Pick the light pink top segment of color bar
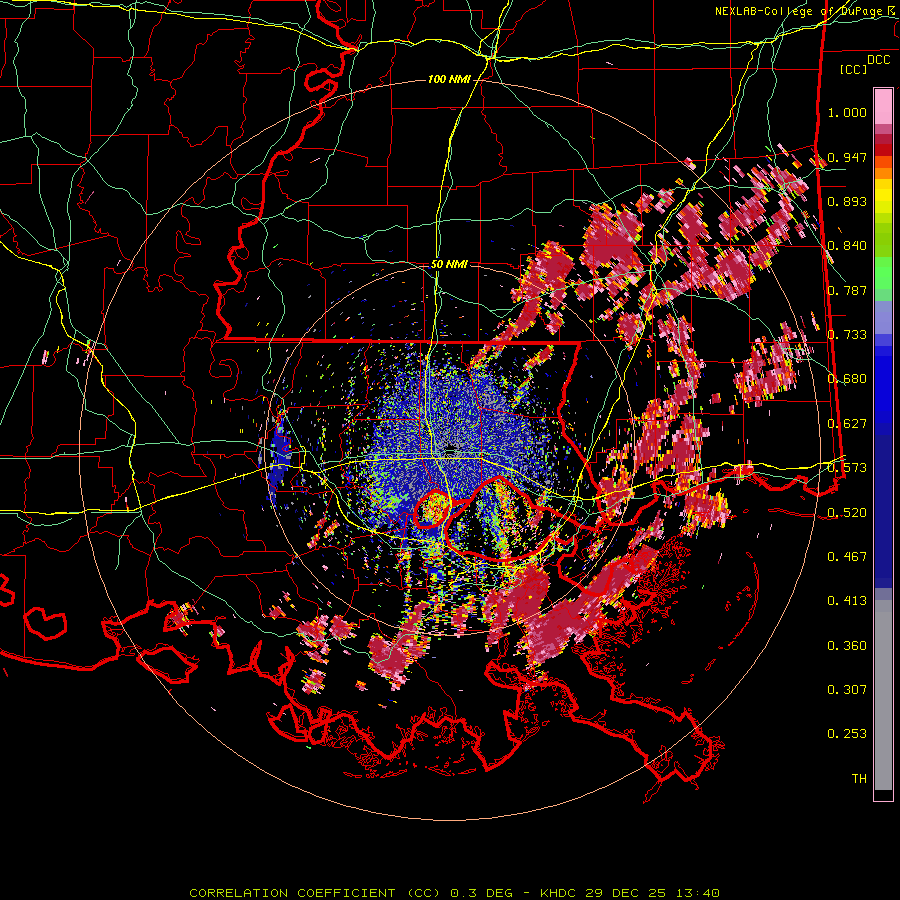Screen dimensions: 900x900 883,107
